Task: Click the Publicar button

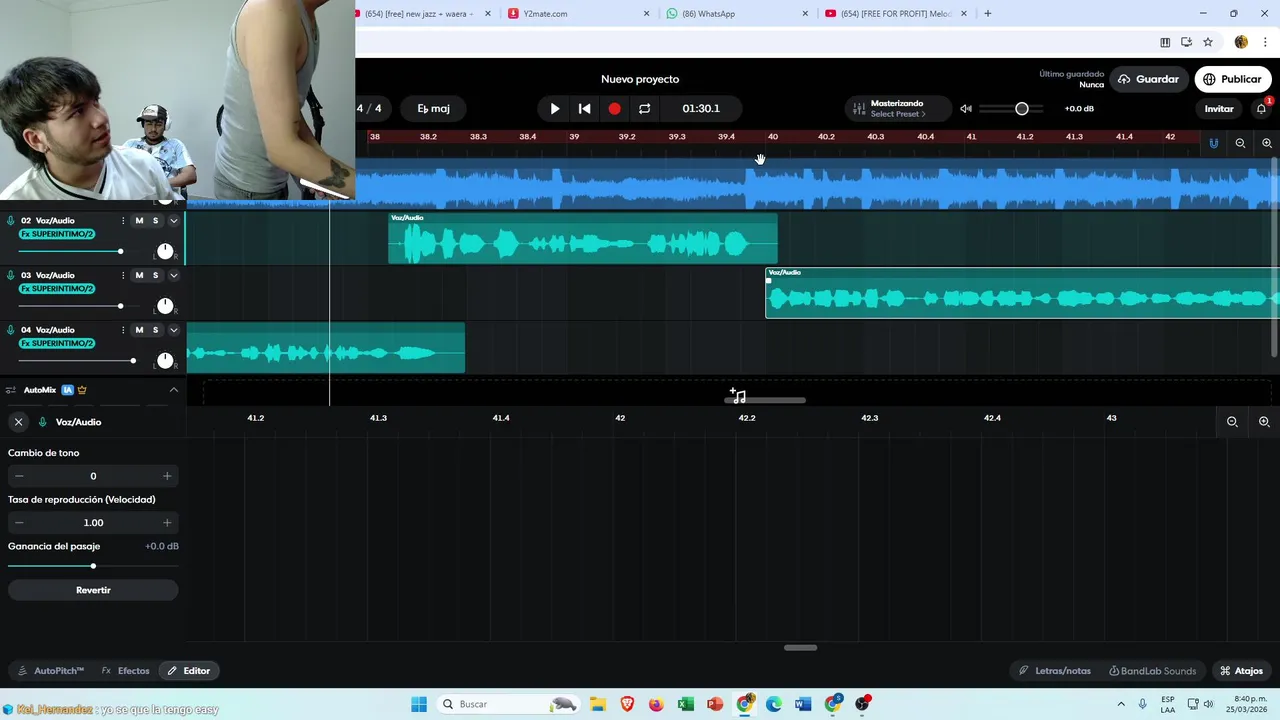Action: click(1232, 79)
